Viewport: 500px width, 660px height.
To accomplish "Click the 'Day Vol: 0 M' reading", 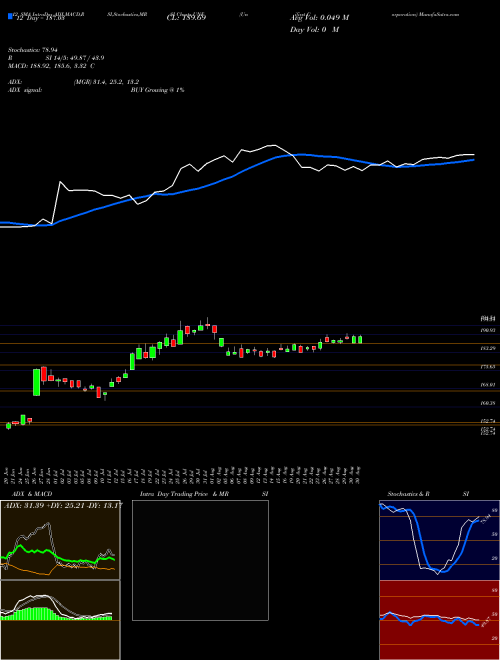I will (314, 29).
